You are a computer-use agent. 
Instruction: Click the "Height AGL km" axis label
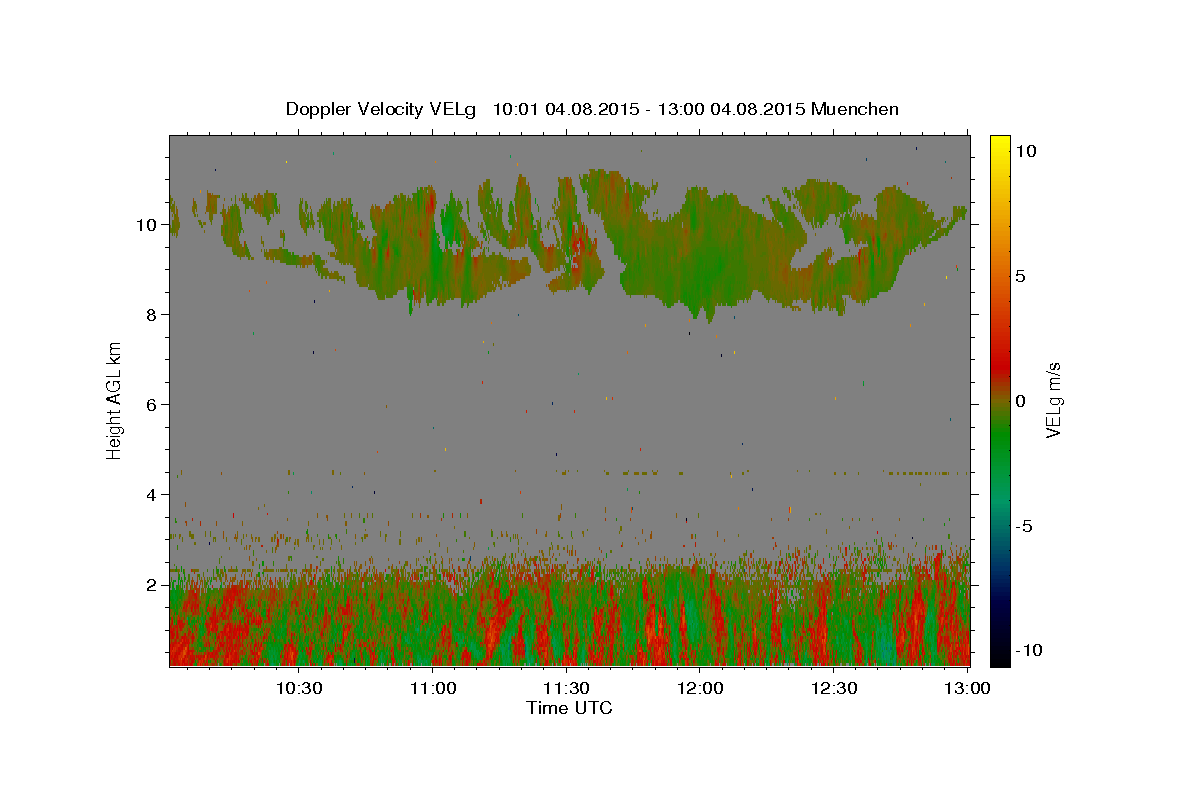pos(115,401)
